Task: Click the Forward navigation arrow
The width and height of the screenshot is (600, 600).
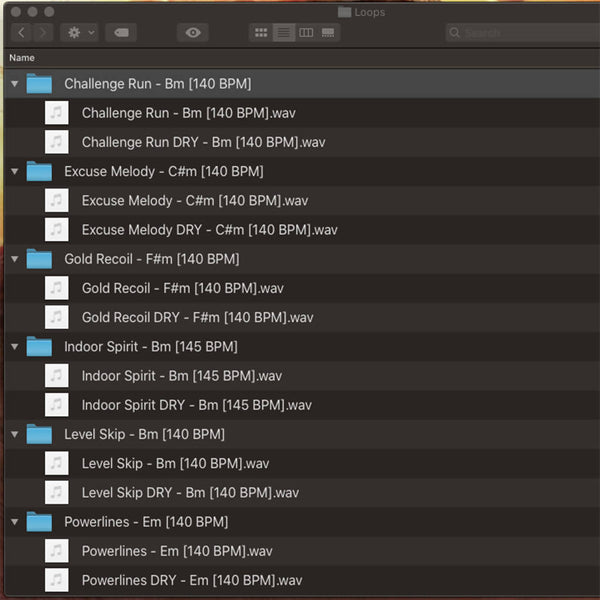Action: [x=43, y=32]
